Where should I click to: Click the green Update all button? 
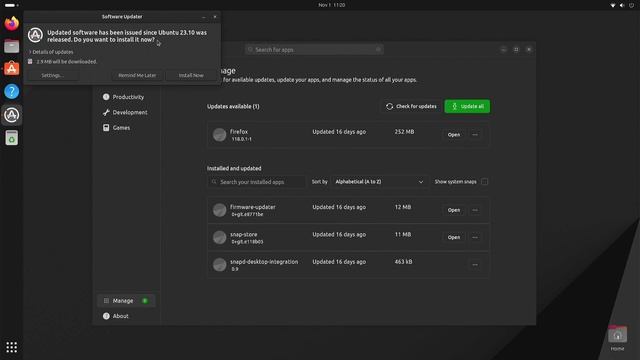point(467,107)
